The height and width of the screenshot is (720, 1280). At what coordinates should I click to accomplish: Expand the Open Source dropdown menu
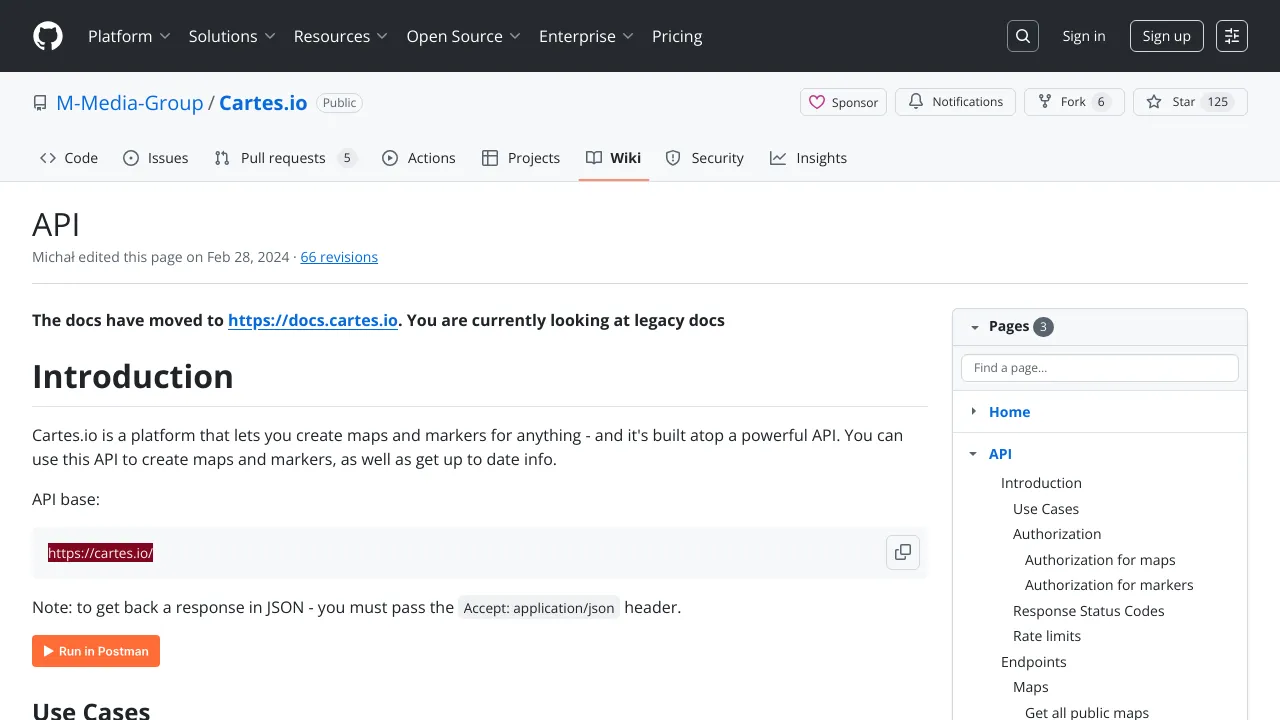click(464, 36)
